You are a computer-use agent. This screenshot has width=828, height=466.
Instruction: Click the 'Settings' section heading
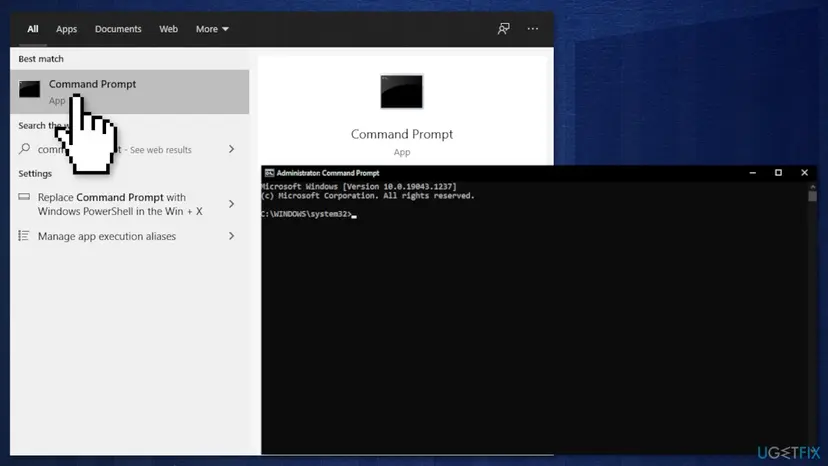pos(35,173)
